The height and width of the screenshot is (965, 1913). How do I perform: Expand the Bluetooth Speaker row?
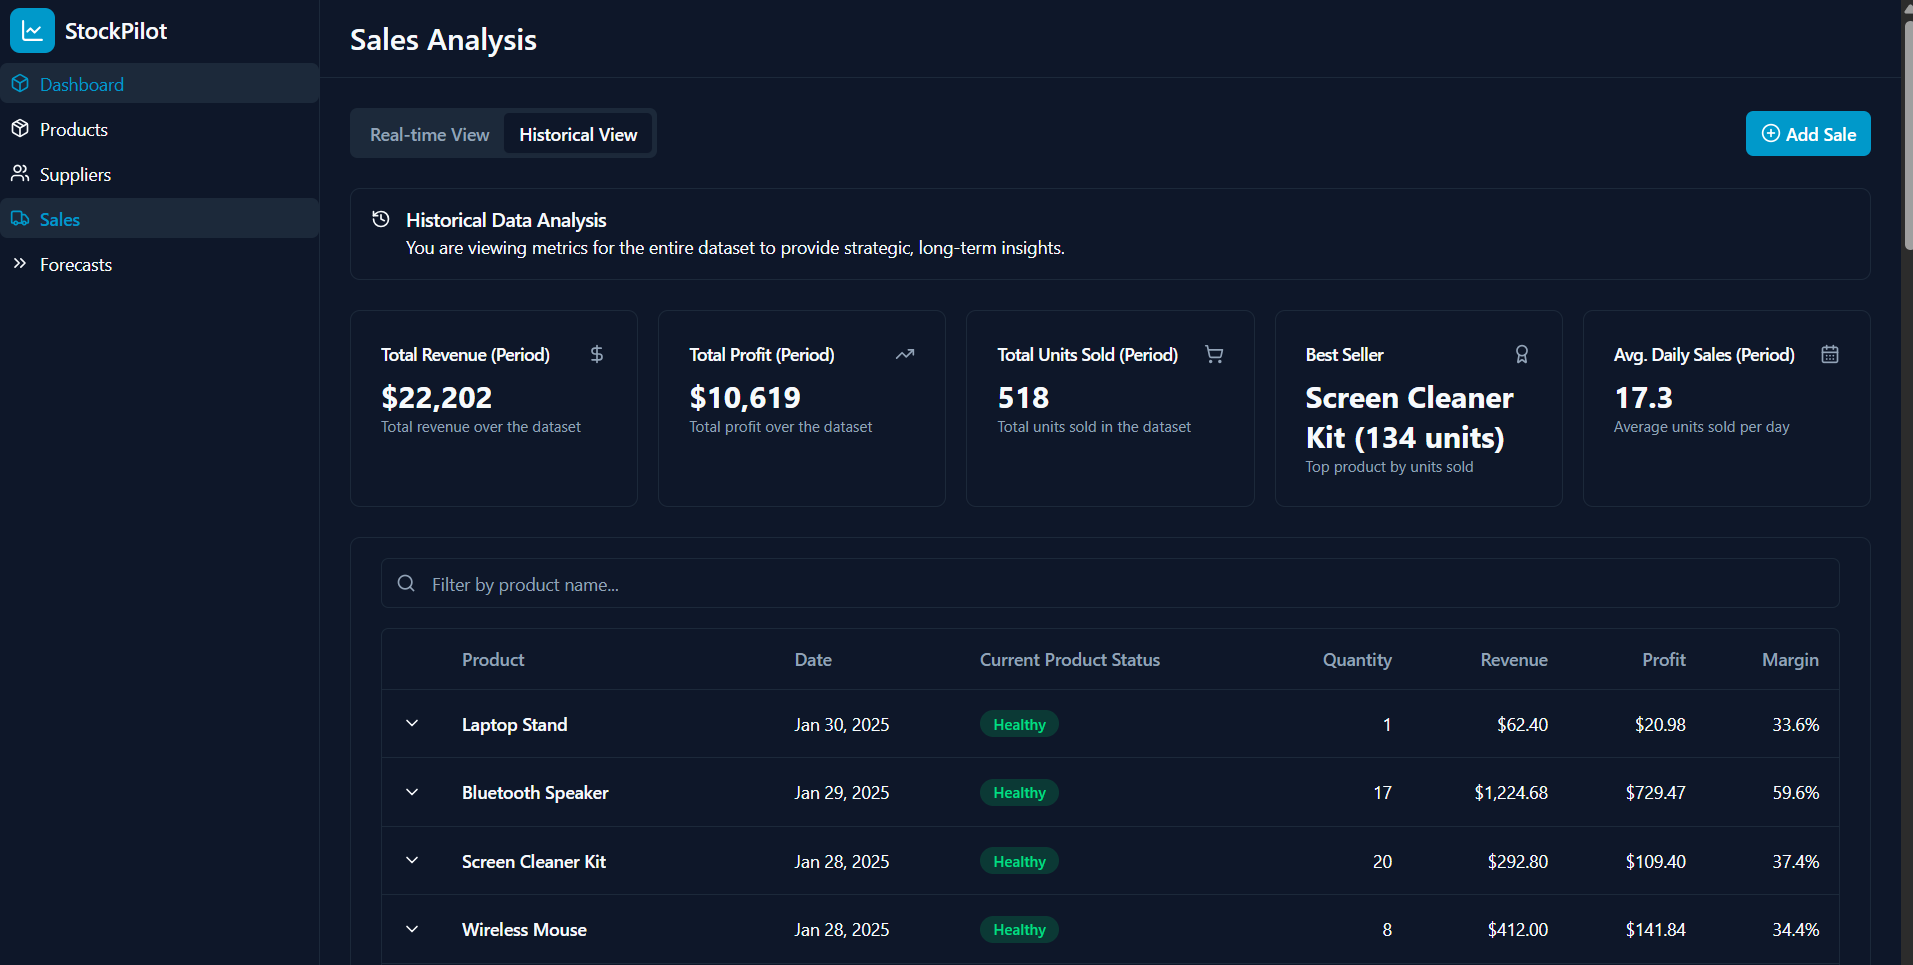pos(411,792)
